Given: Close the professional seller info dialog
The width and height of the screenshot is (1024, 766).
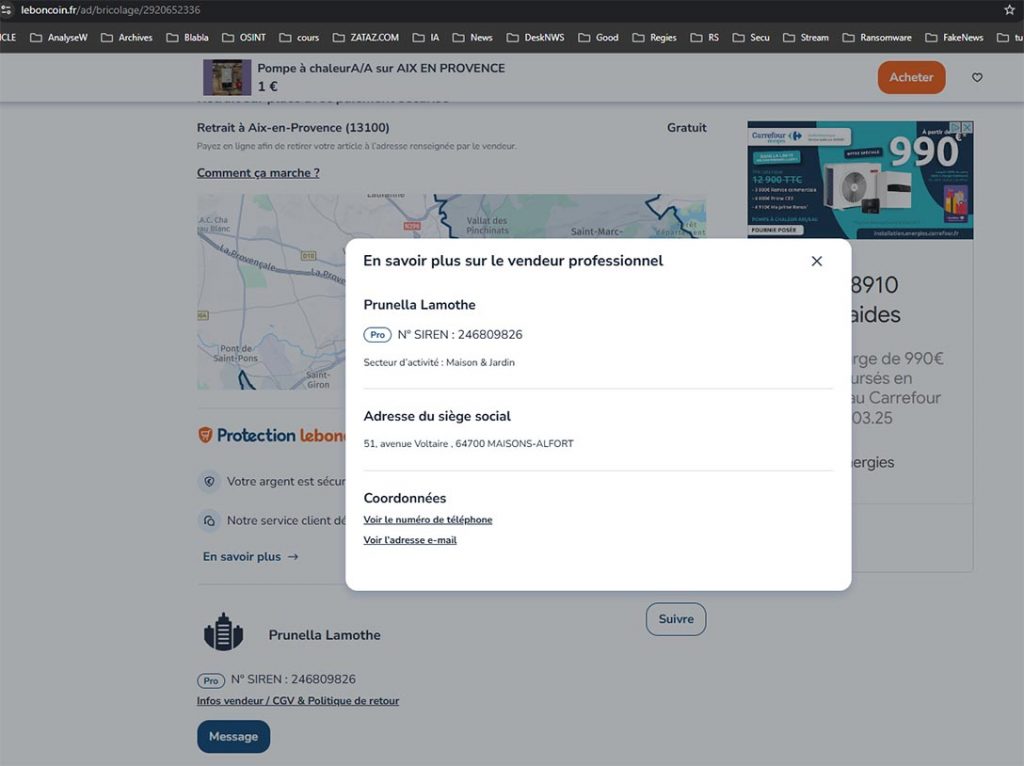Looking at the screenshot, I should pos(816,261).
